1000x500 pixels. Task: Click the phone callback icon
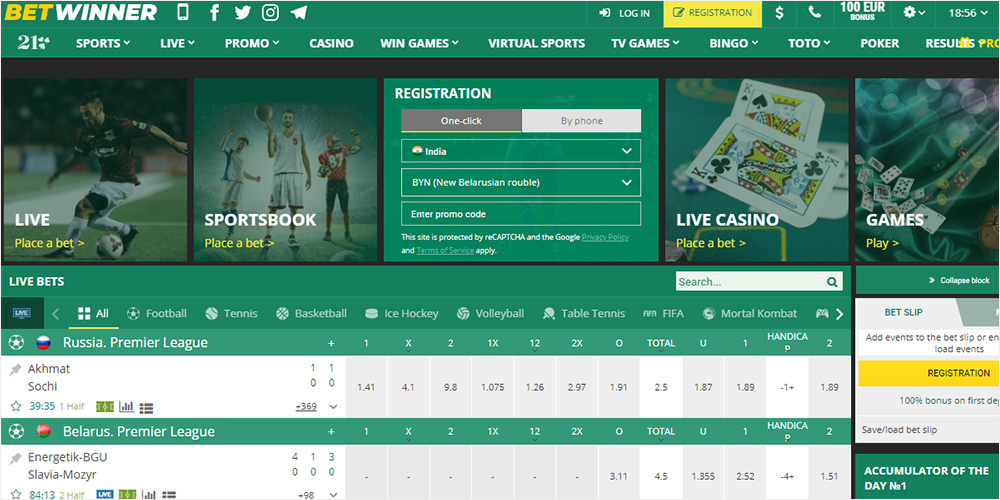[x=814, y=12]
